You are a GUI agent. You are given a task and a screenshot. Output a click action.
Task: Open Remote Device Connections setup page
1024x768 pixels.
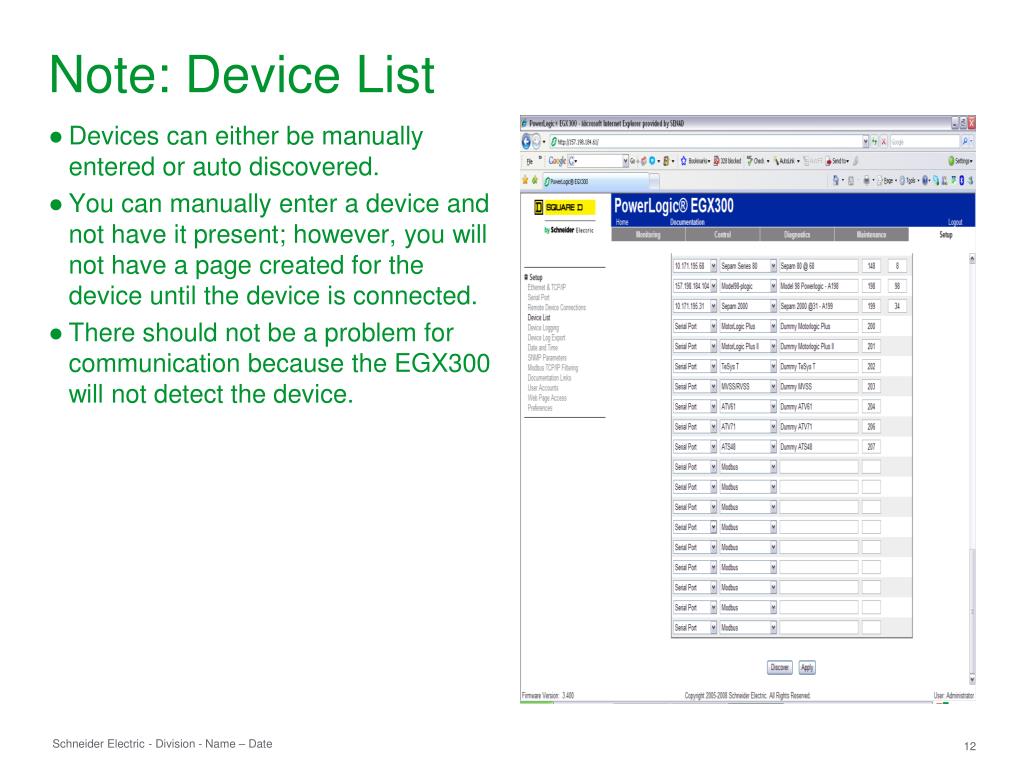tap(556, 308)
